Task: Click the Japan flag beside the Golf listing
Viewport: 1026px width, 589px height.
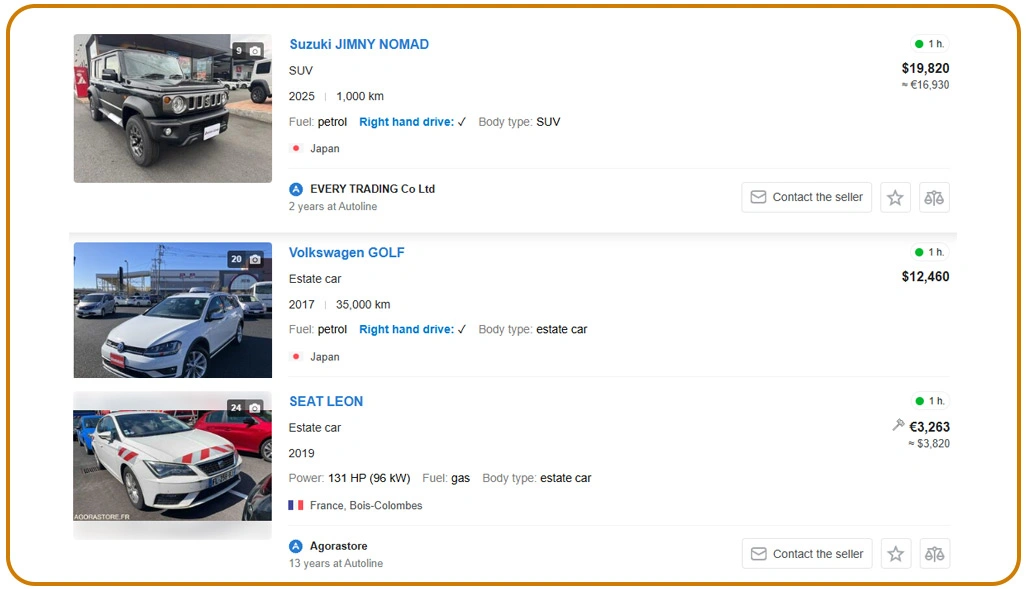Action: [x=296, y=356]
